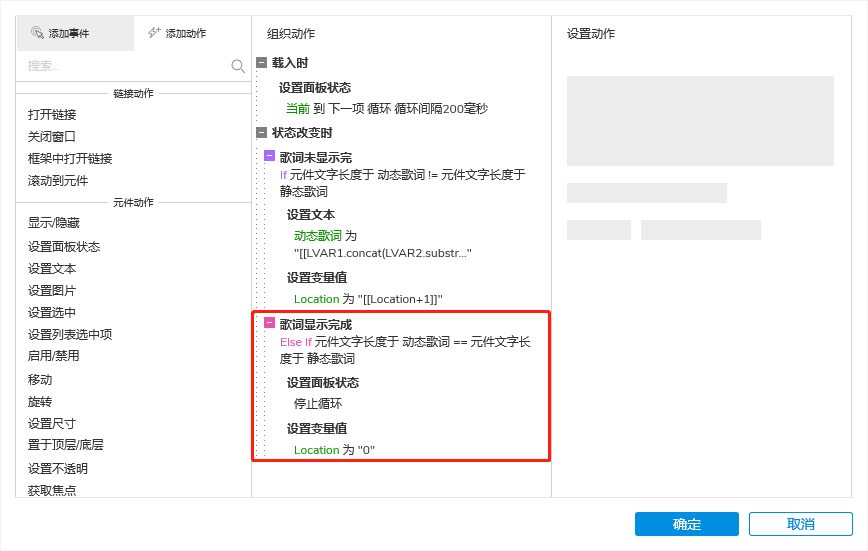
Task: Select the Location 为 "0" entry
Action: [x=334, y=450]
